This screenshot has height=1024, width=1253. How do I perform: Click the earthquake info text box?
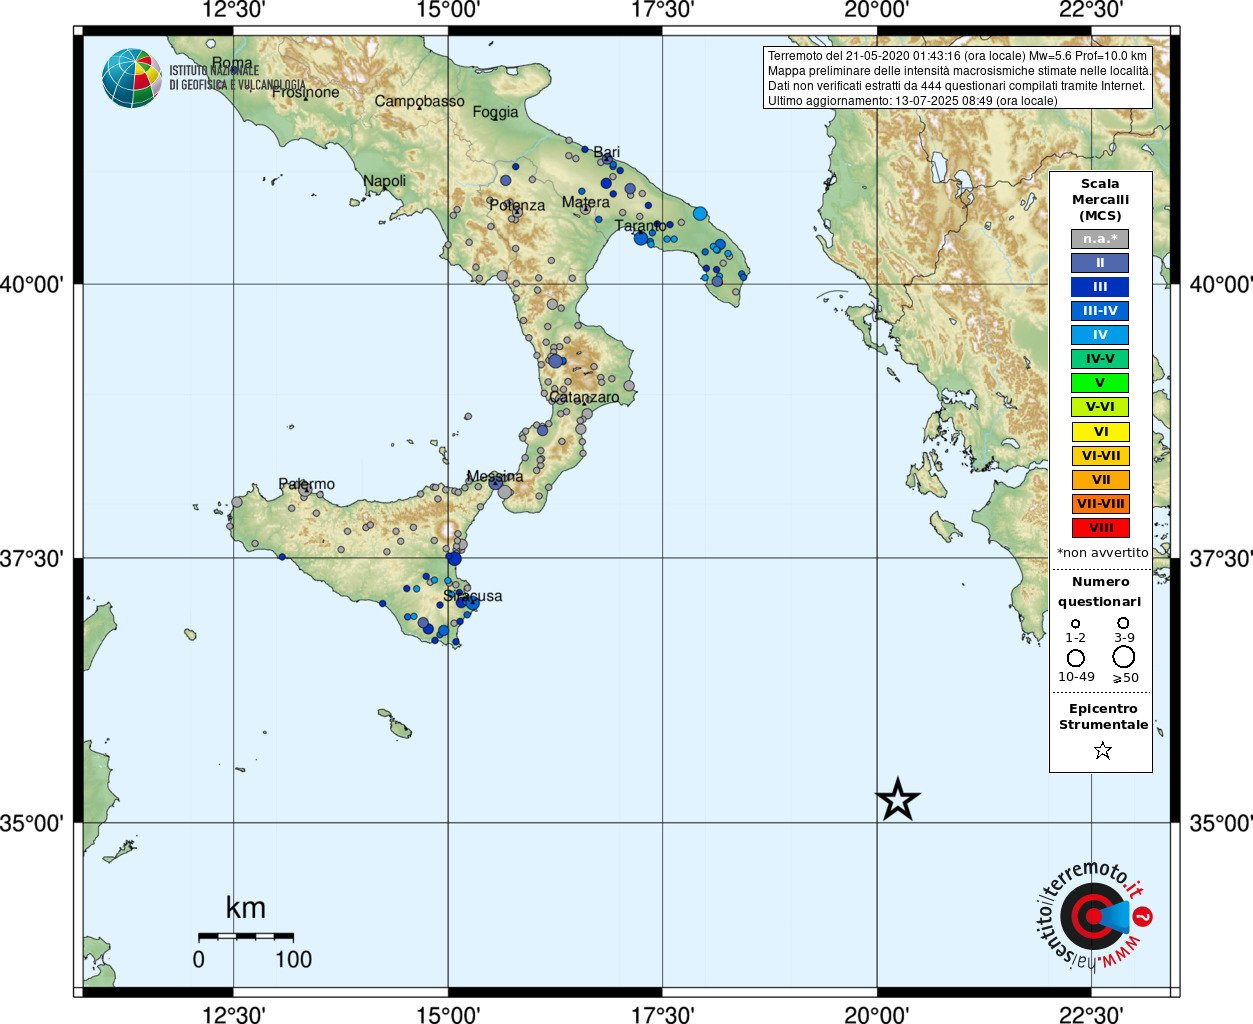[958, 78]
